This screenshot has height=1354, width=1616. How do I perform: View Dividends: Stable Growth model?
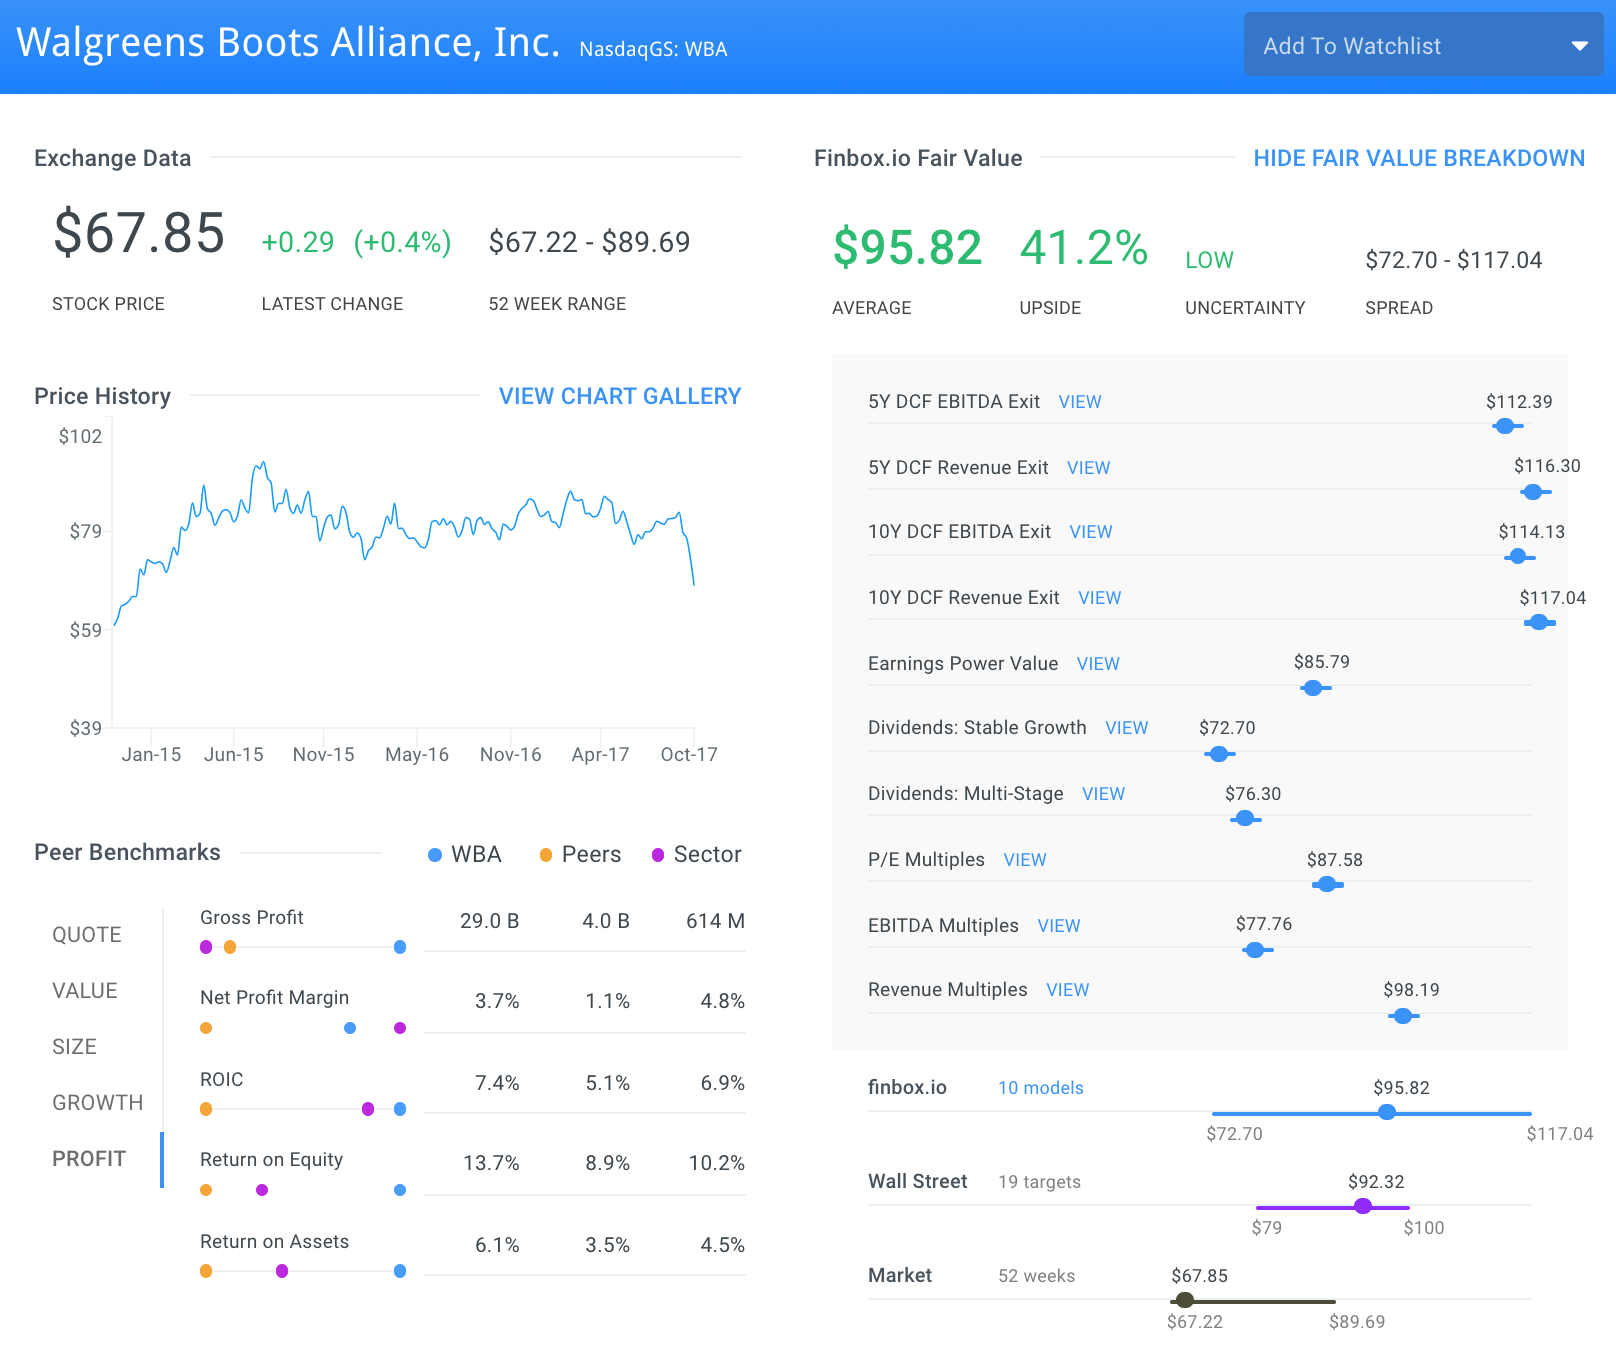pyautogui.click(x=1126, y=728)
